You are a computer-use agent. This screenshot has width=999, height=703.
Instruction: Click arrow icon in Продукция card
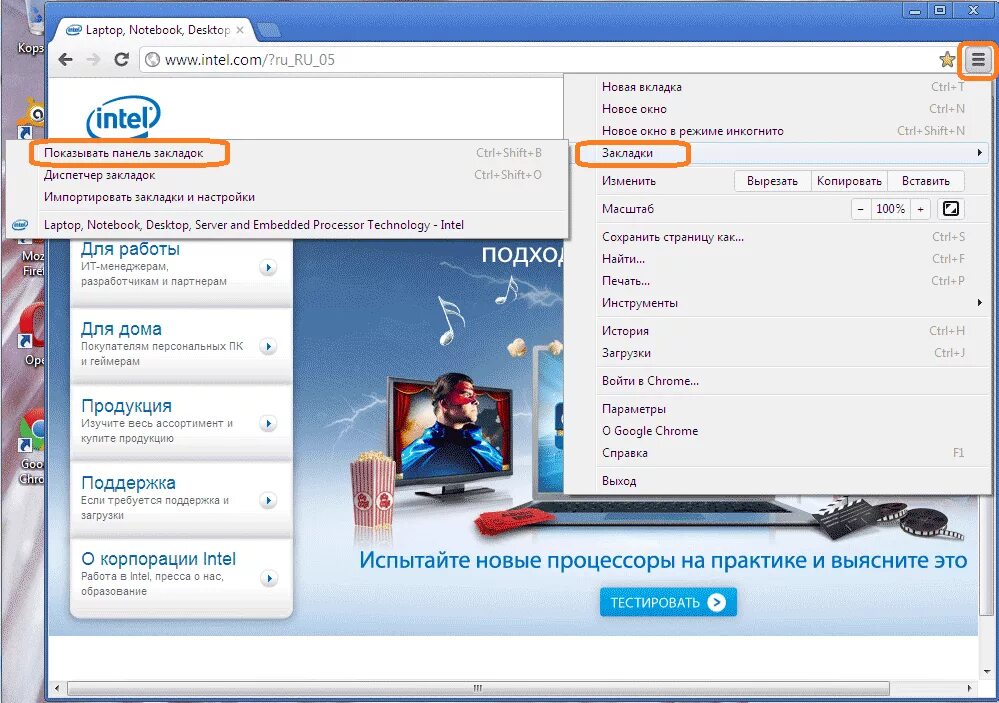click(268, 424)
